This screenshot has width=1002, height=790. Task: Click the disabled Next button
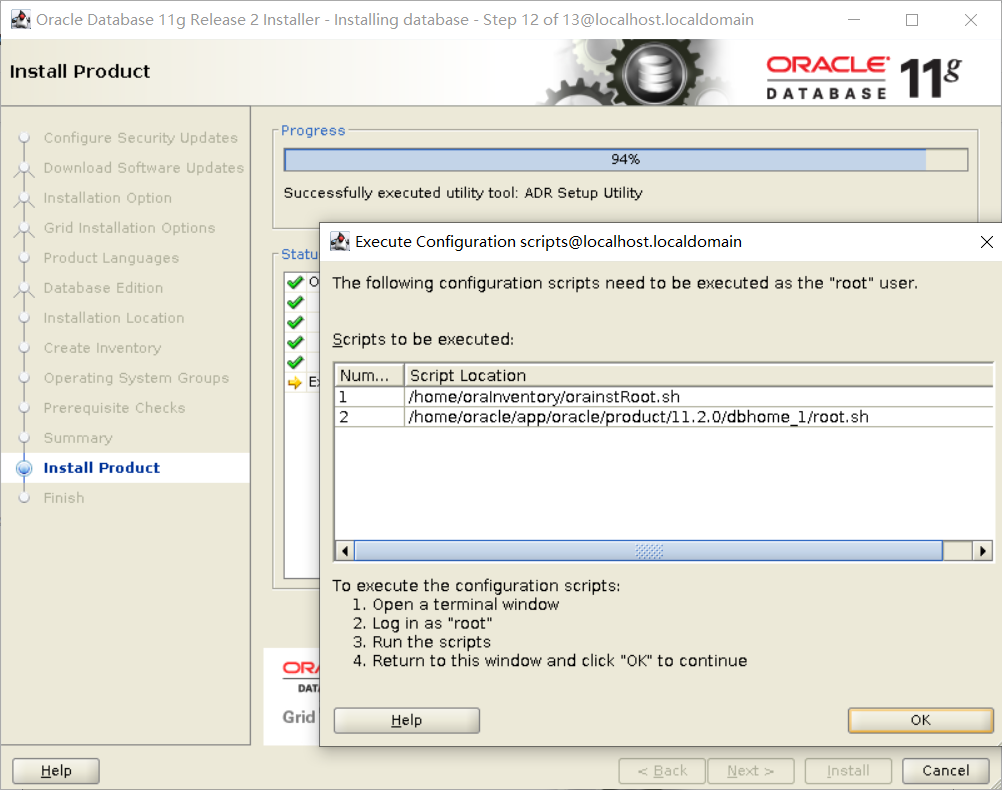(751, 771)
